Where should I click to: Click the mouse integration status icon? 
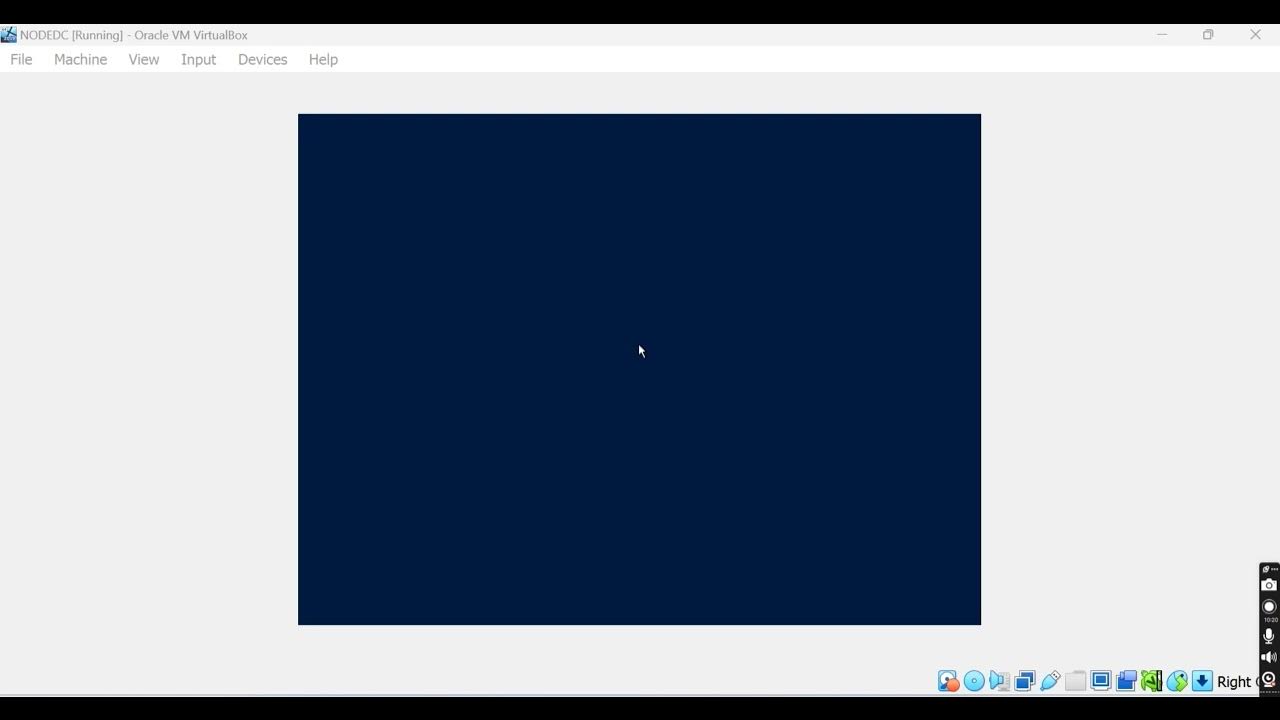click(x=1177, y=682)
